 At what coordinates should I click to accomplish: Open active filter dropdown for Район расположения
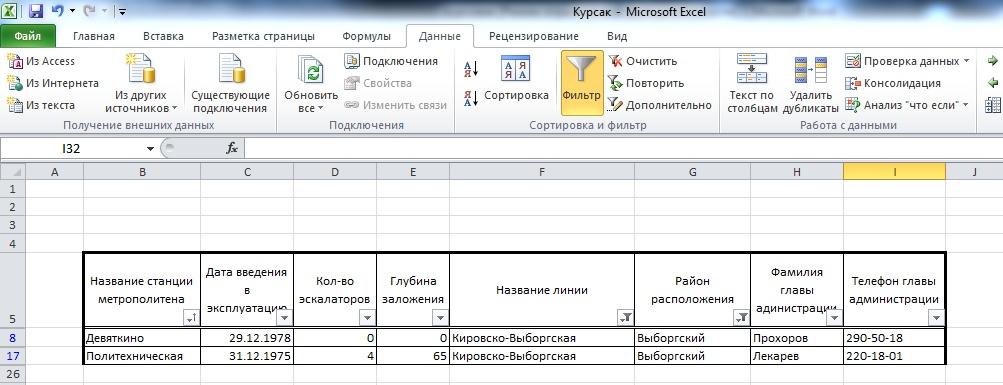pos(741,318)
